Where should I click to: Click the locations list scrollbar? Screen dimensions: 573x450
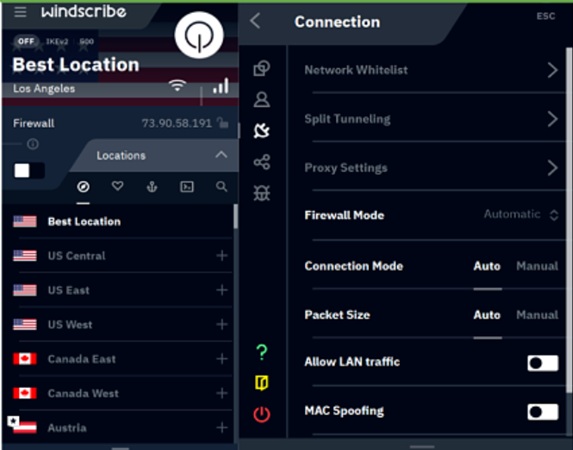[236, 216]
